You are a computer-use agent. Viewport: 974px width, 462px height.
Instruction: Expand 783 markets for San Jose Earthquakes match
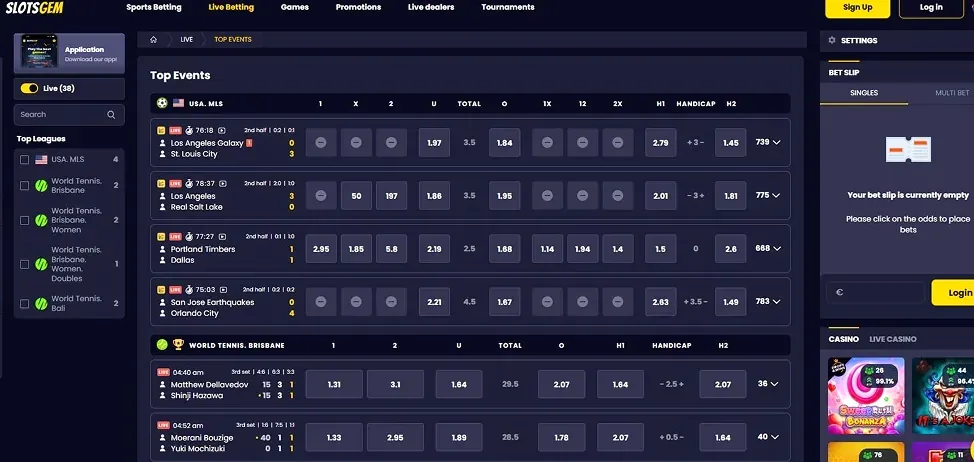(x=768, y=301)
